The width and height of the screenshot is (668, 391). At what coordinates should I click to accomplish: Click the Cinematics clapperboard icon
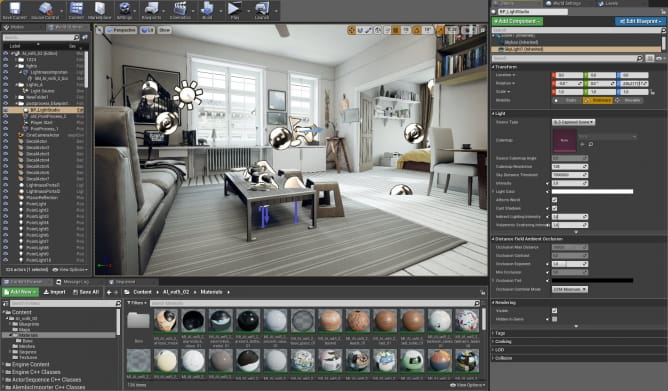click(180, 9)
